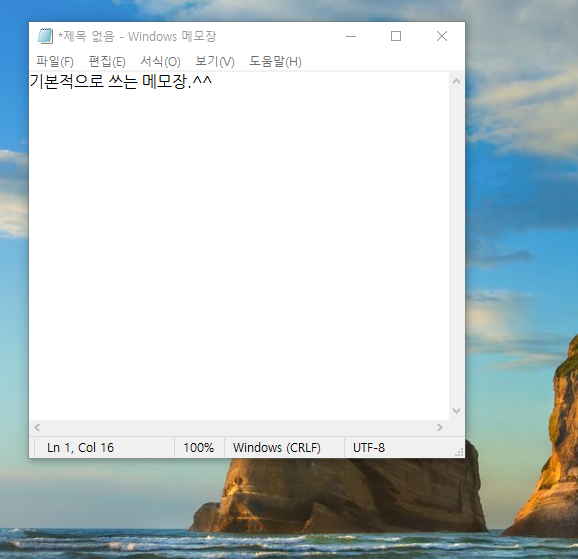Click the *제목 없음 - Windows 메모장 title text
The width and height of the screenshot is (578, 559).
pyautogui.click(x=137, y=37)
